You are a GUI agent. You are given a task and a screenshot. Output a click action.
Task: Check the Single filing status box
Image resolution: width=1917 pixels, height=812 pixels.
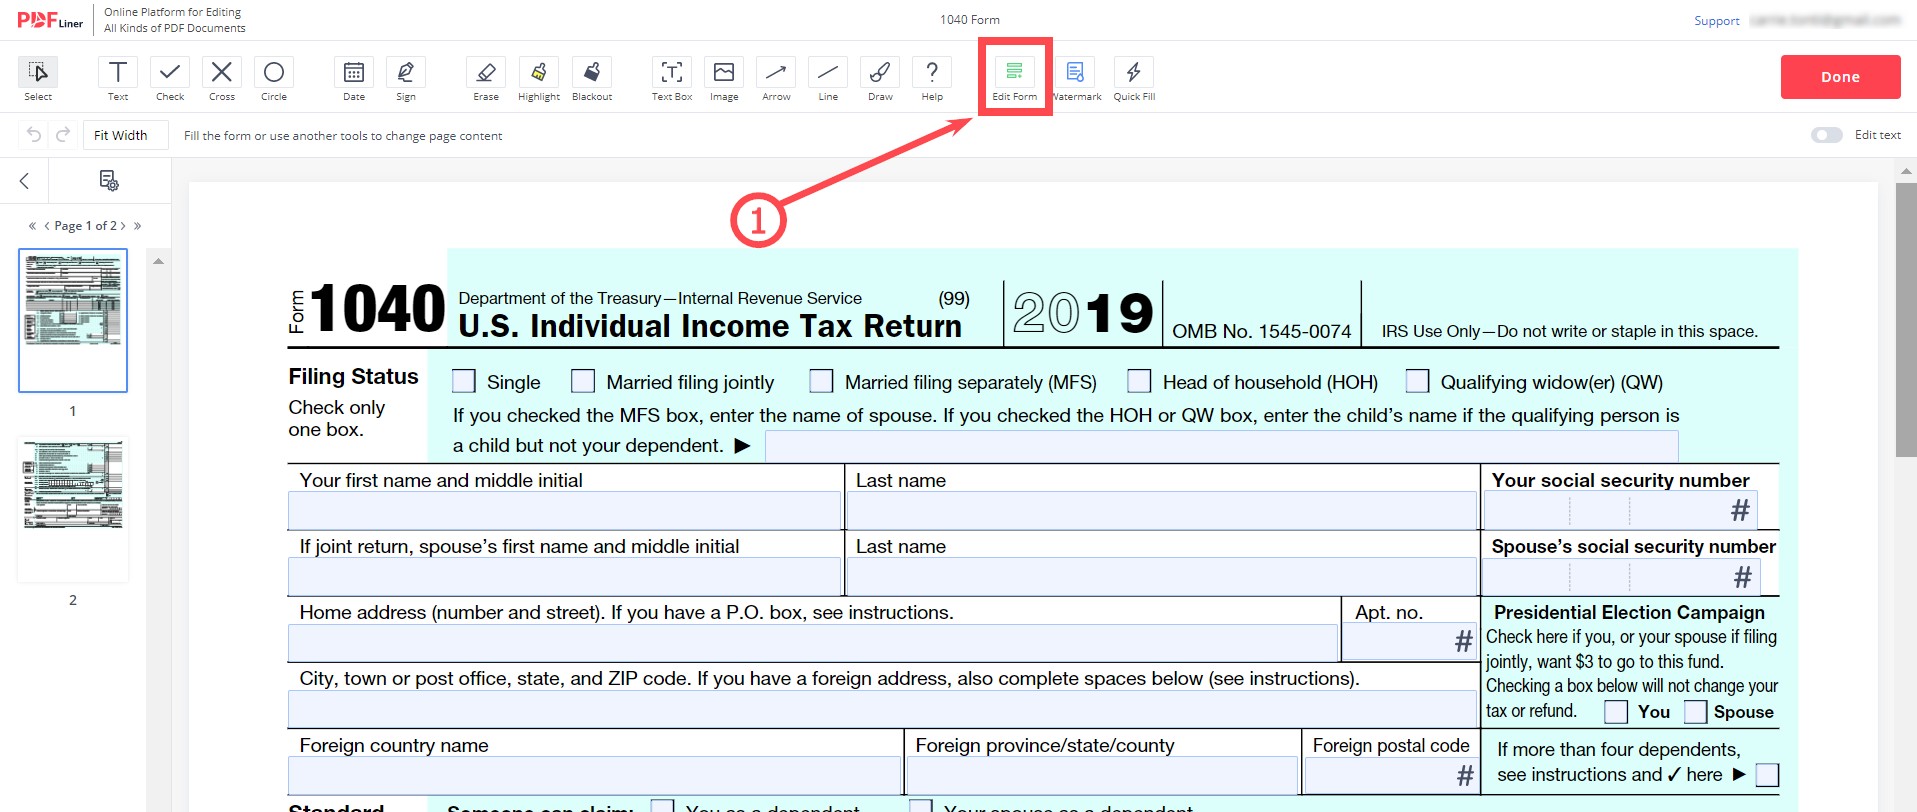pos(464,381)
